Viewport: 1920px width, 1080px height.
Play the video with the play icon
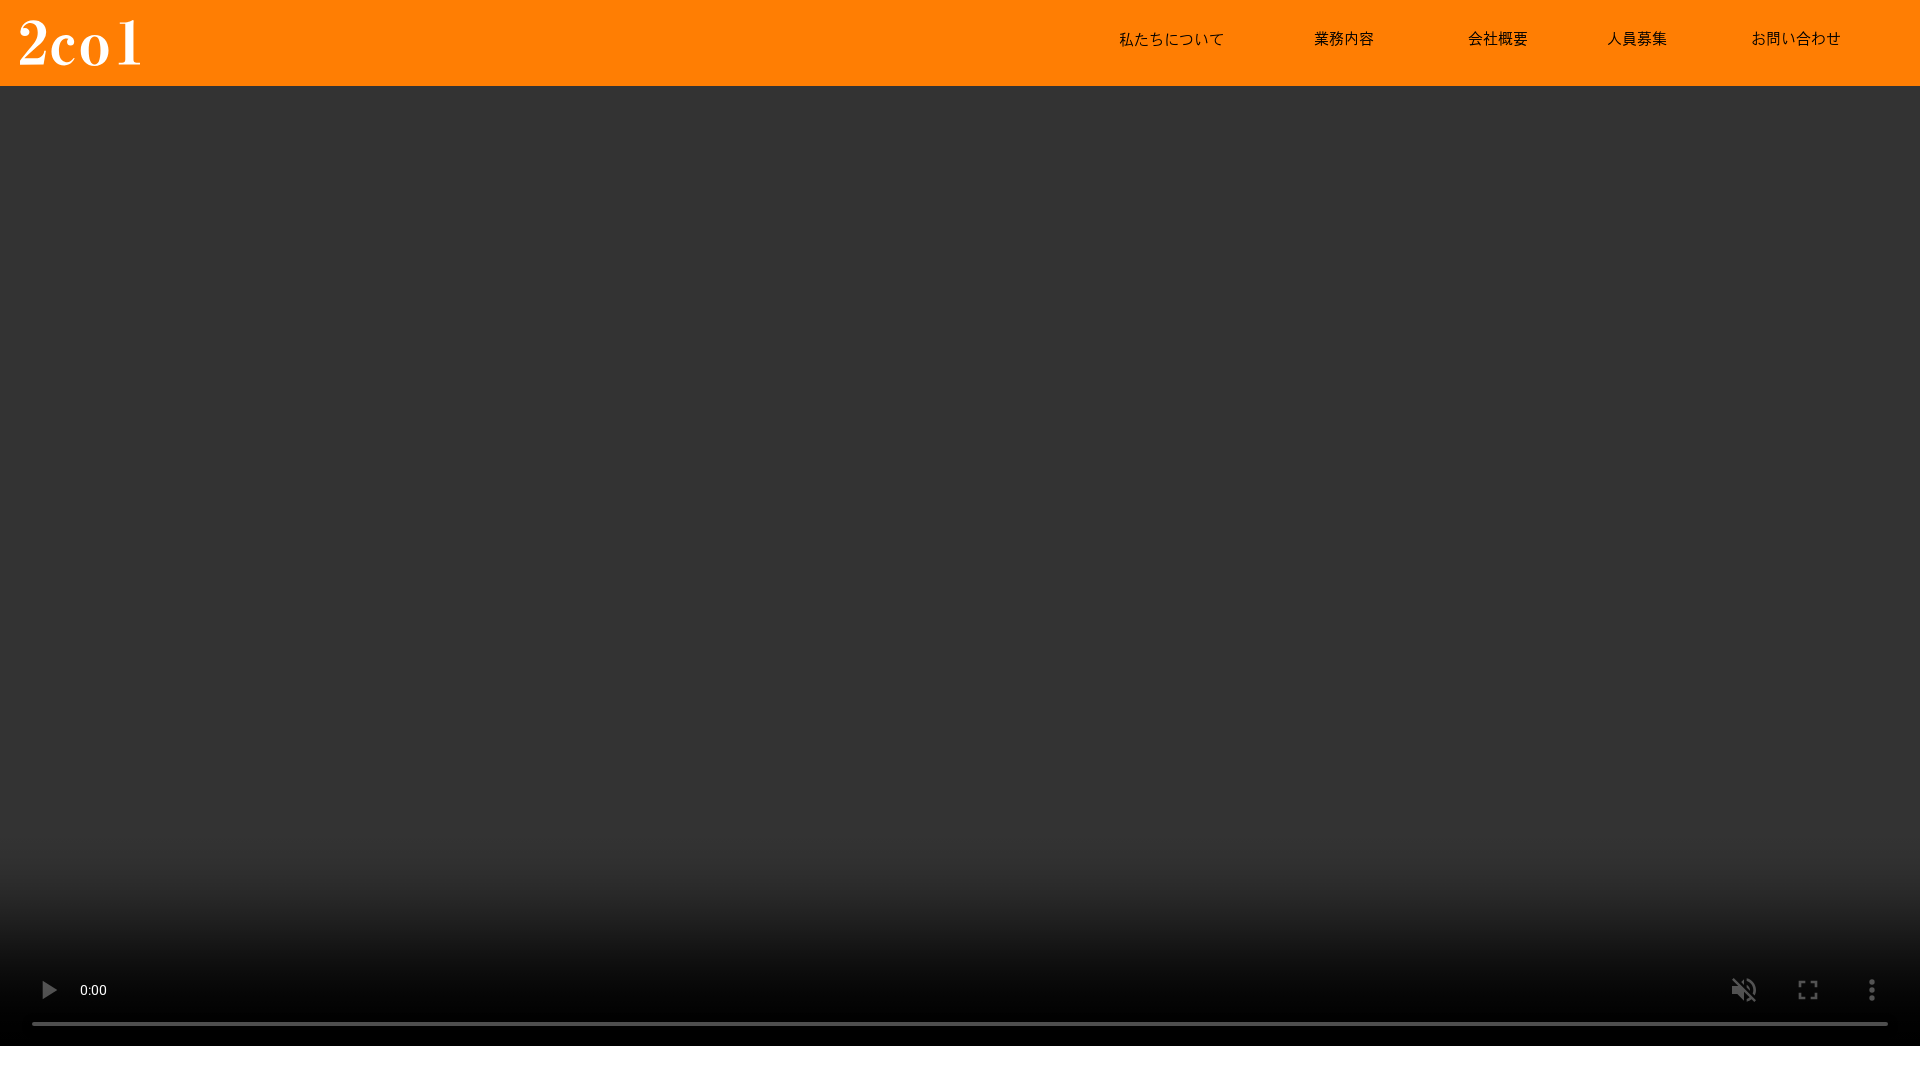[48, 990]
